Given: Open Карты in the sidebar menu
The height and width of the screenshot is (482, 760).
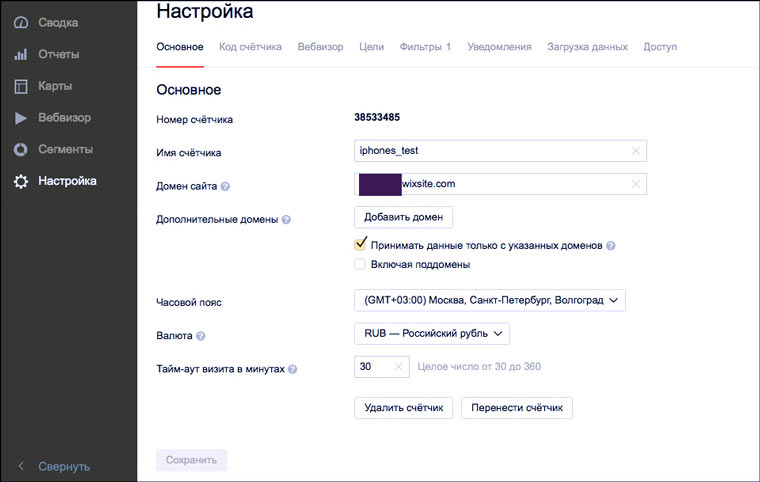Looking at the screenshot, I should (55, 86).
